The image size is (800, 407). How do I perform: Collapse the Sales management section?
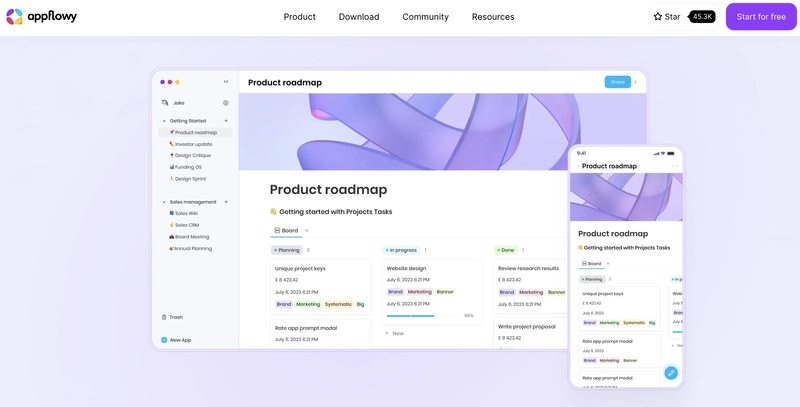(x=164, y=202)
